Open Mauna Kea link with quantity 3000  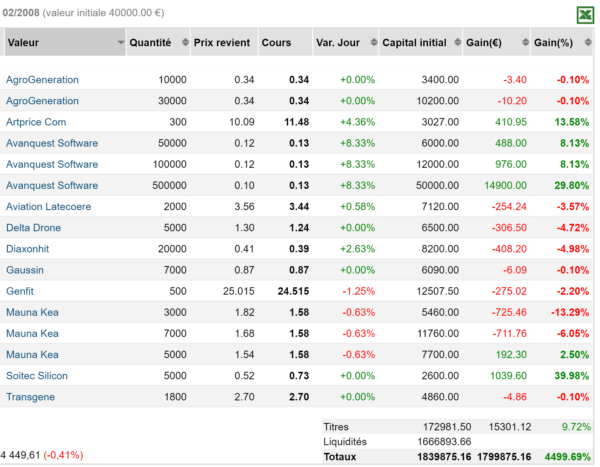click(x=33, y=312)
